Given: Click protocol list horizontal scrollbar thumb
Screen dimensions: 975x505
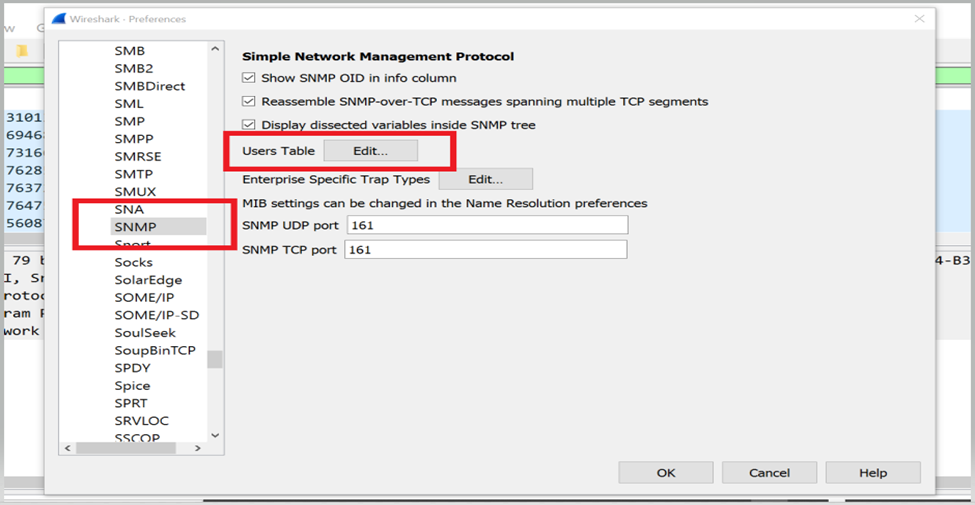Looking at the screenshot, I should click(126, 448).
